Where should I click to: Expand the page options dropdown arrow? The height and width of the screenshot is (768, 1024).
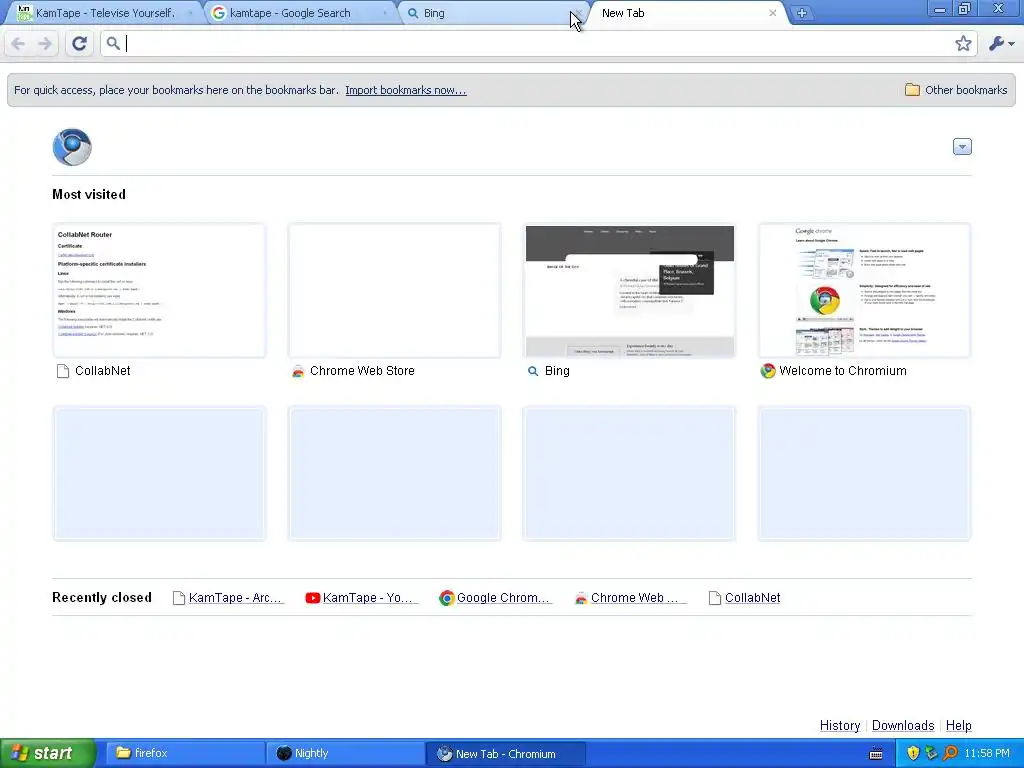[962, 146]
